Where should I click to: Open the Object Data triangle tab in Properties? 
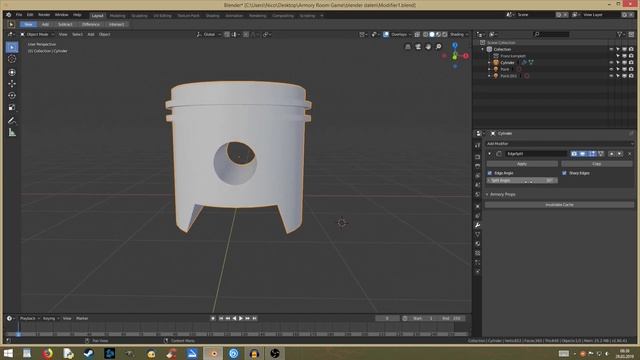click(478, 234)
